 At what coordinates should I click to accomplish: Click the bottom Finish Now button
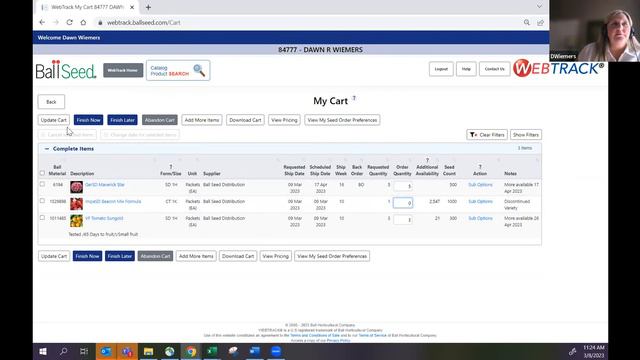(87, 256)
